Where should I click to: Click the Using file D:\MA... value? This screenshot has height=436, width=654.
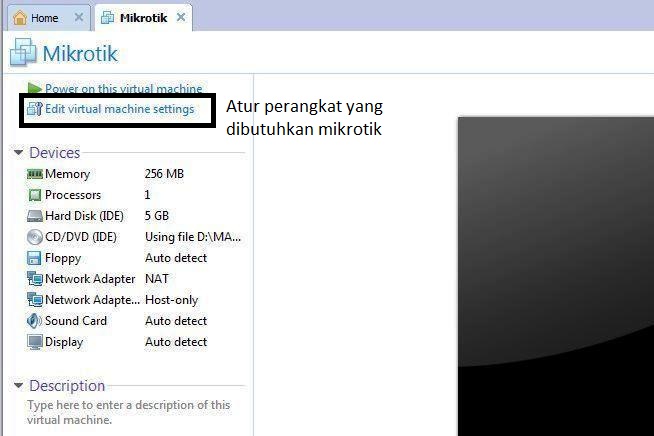193,237
